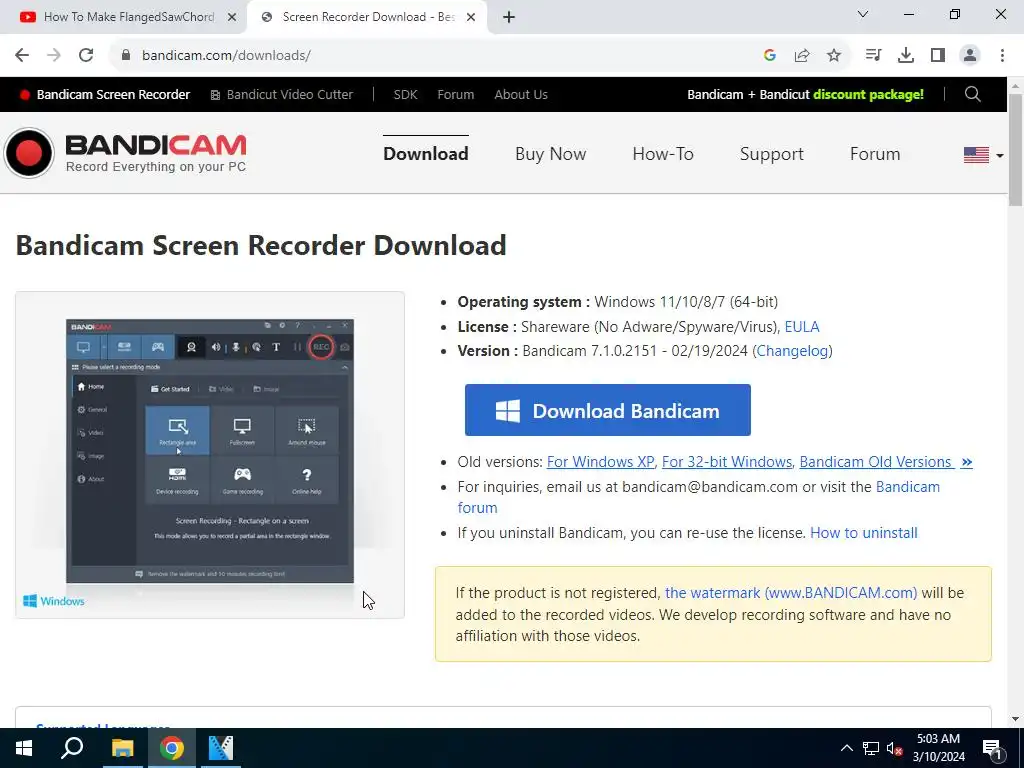Open For 32-bit Windows link
This screenshot has height=768, width=1024.
(727, 462)
